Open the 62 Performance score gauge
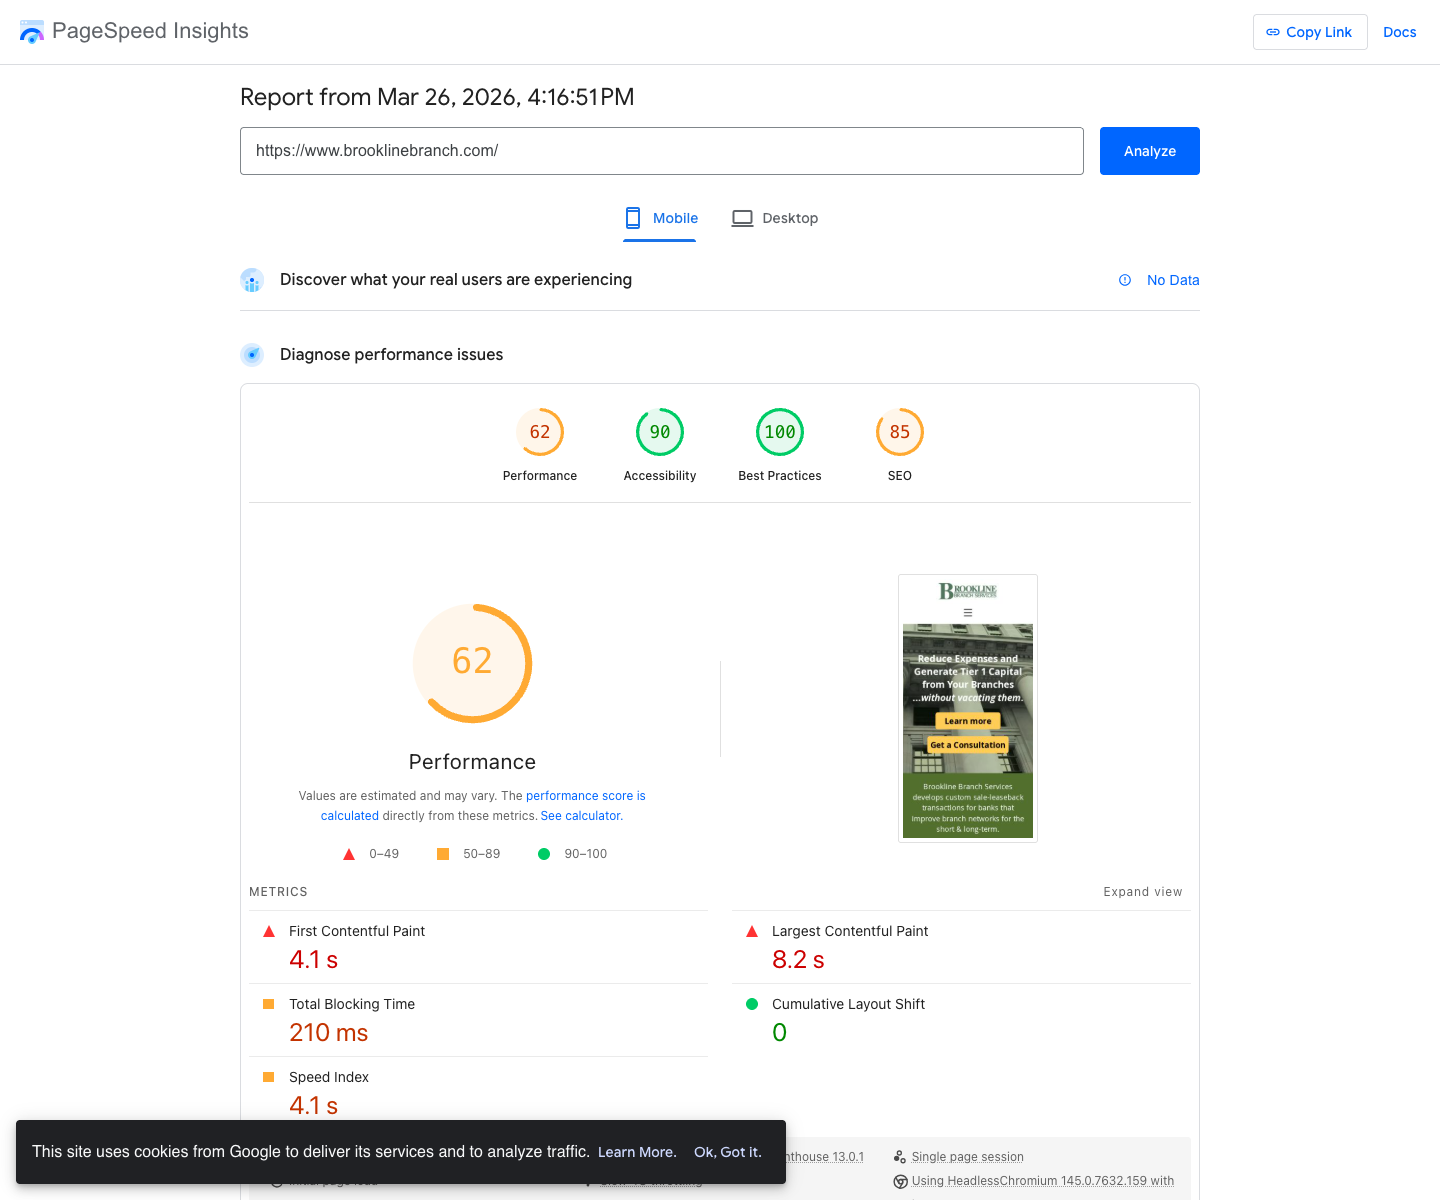Screen dimensions: 1440x1200 540,432
